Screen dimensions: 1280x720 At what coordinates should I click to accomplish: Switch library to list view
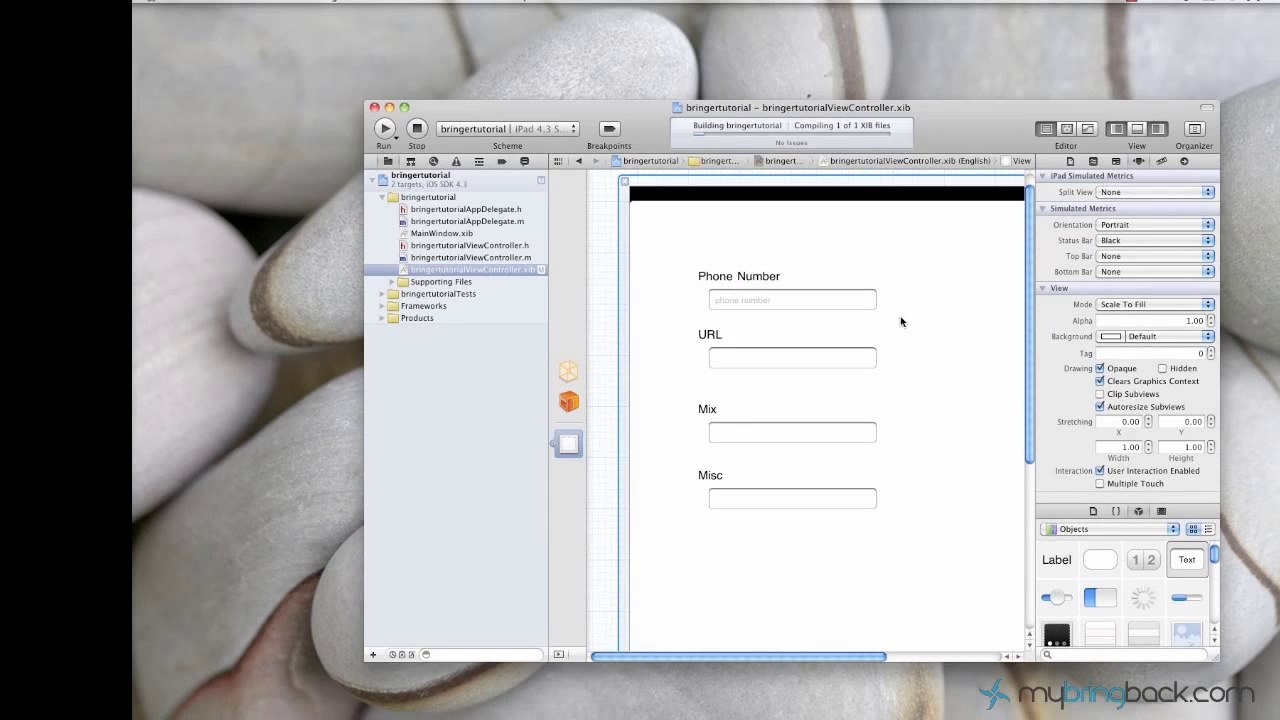1208,529
